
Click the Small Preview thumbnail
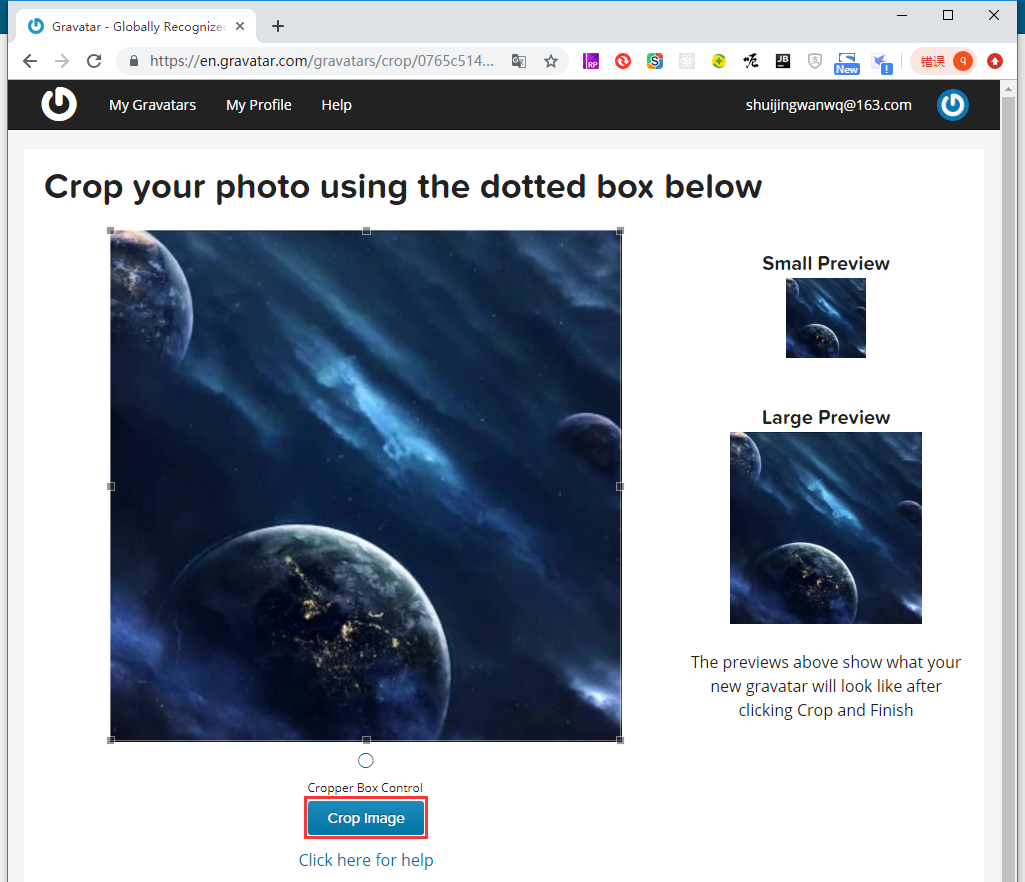point(825,318)
